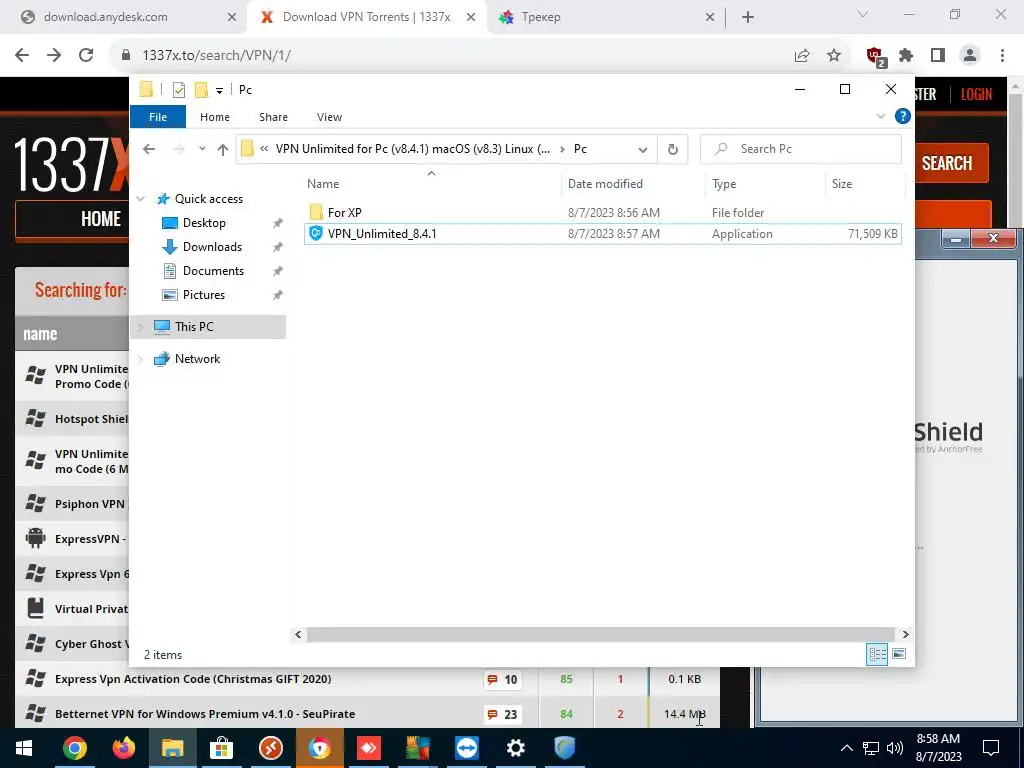
Task: Open the Home ribbon tab
Action: pos(215,117)
